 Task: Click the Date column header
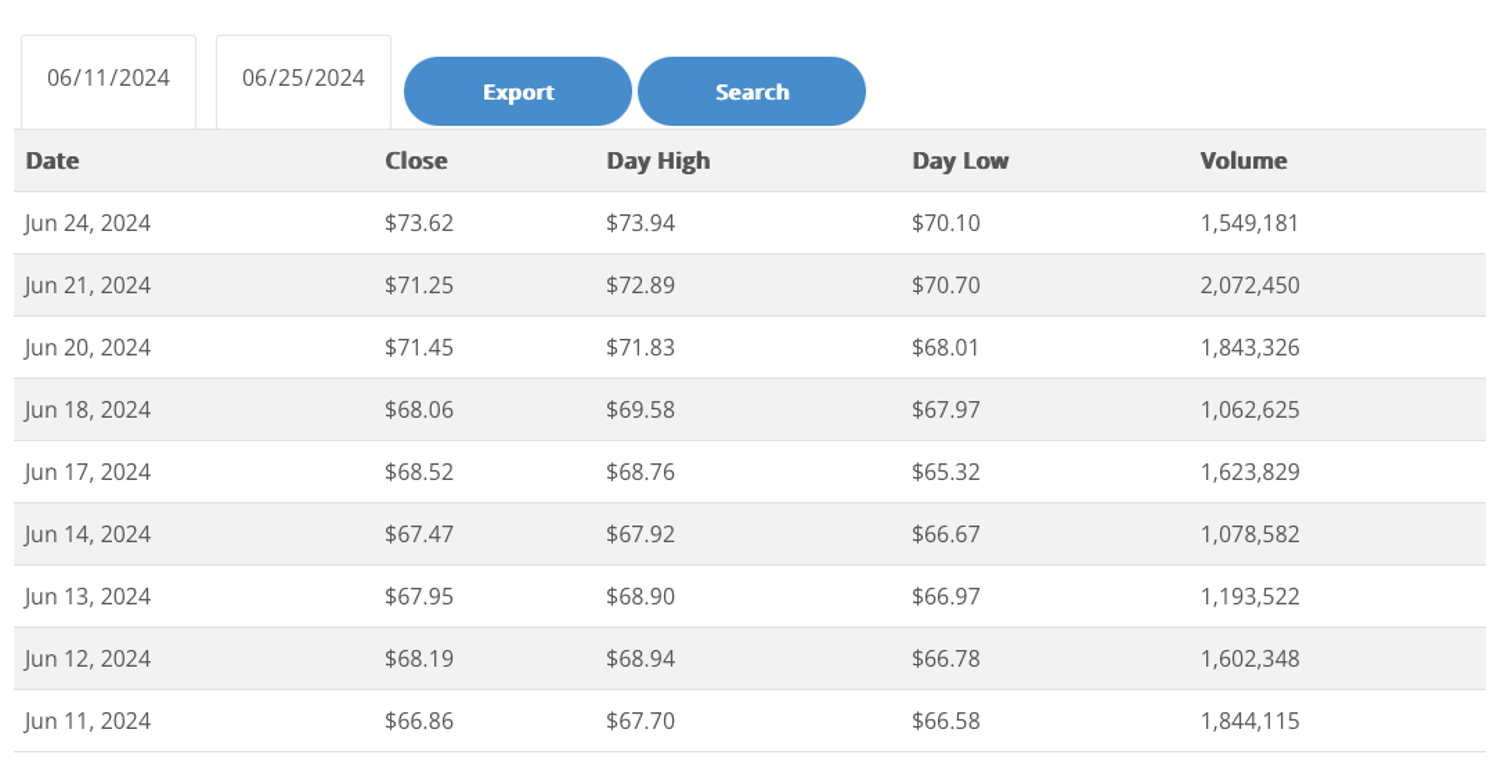point(52,161)
